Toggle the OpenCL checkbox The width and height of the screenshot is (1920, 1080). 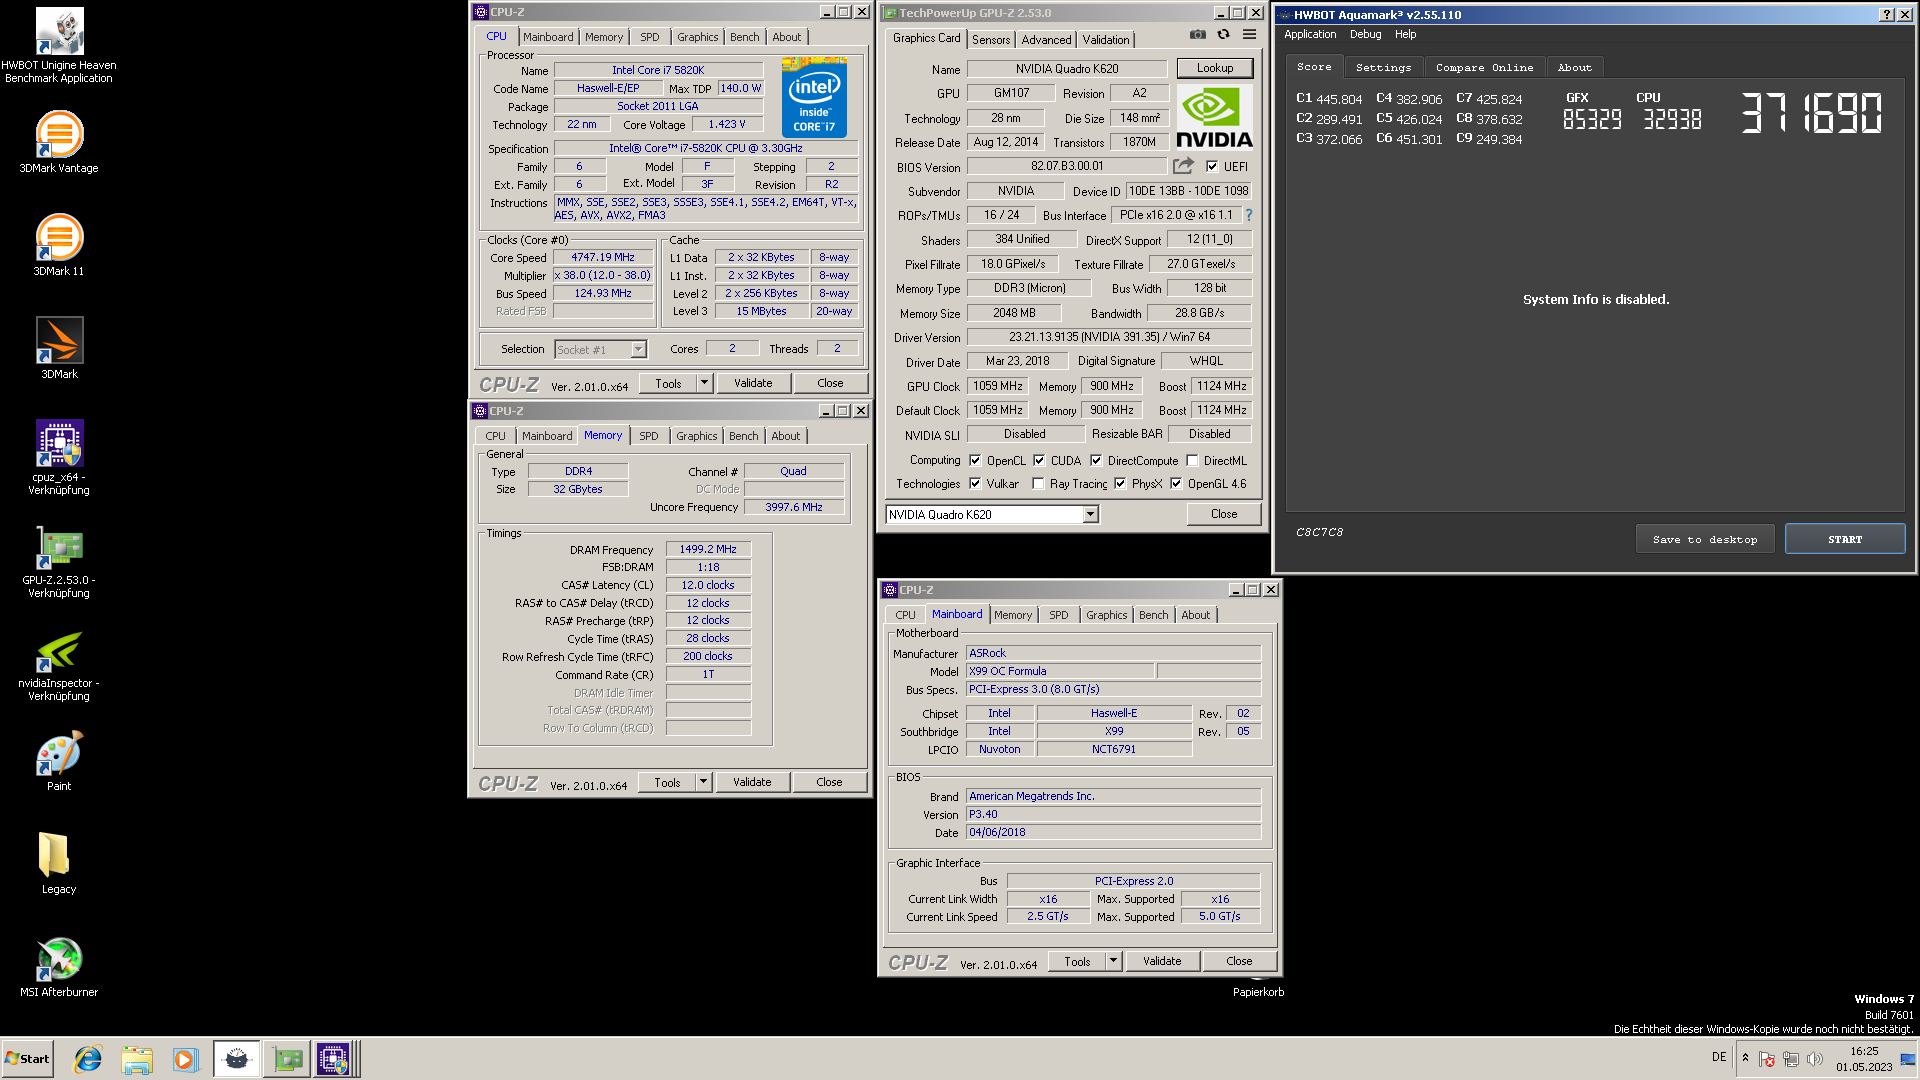(x=975, y=461)
